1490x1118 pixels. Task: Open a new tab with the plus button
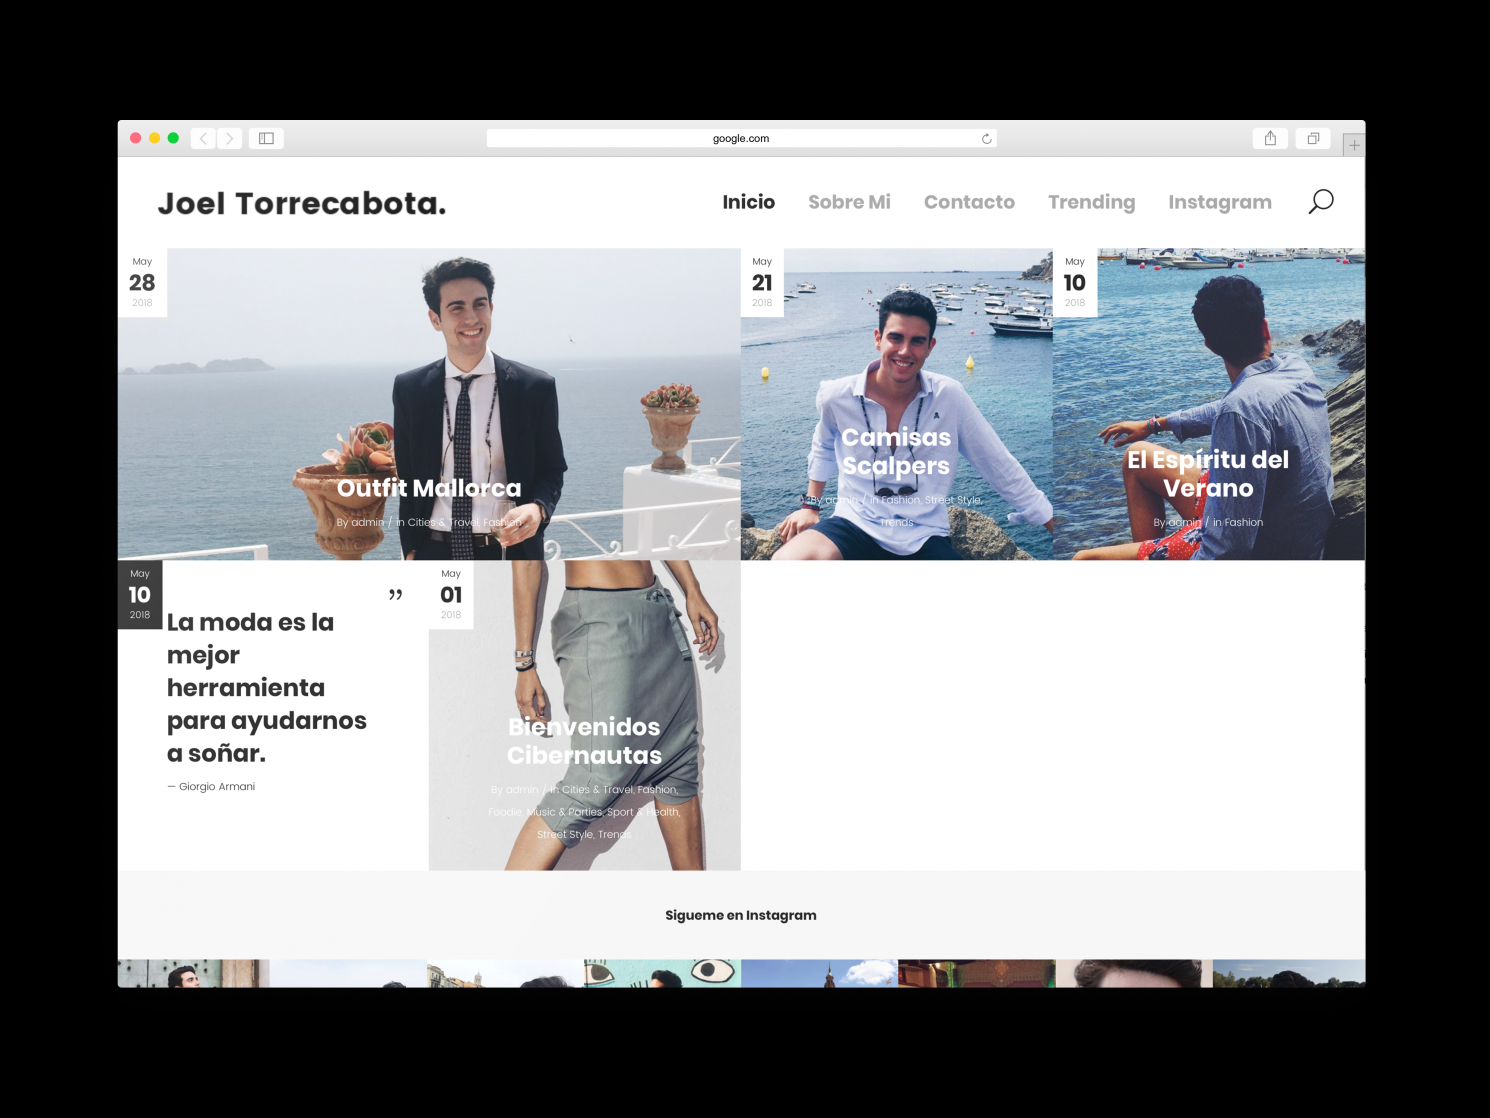[1354, 145]
